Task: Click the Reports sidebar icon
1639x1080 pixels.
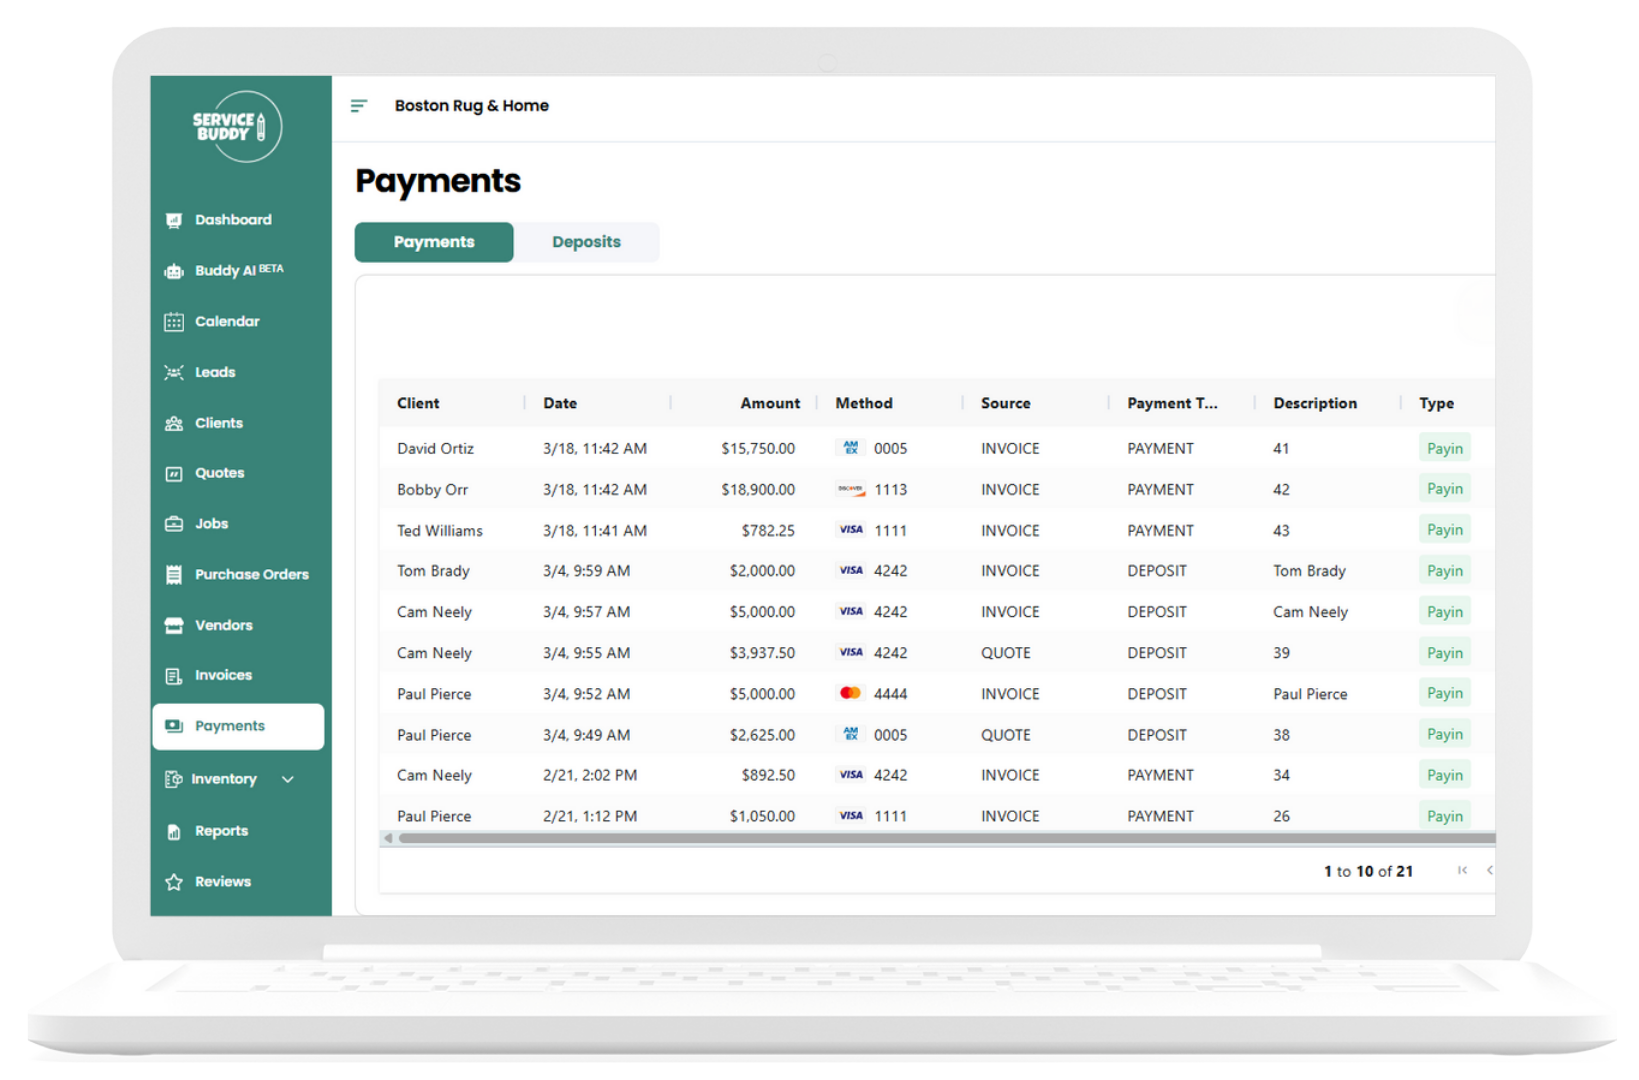Action: pos(174,832)
